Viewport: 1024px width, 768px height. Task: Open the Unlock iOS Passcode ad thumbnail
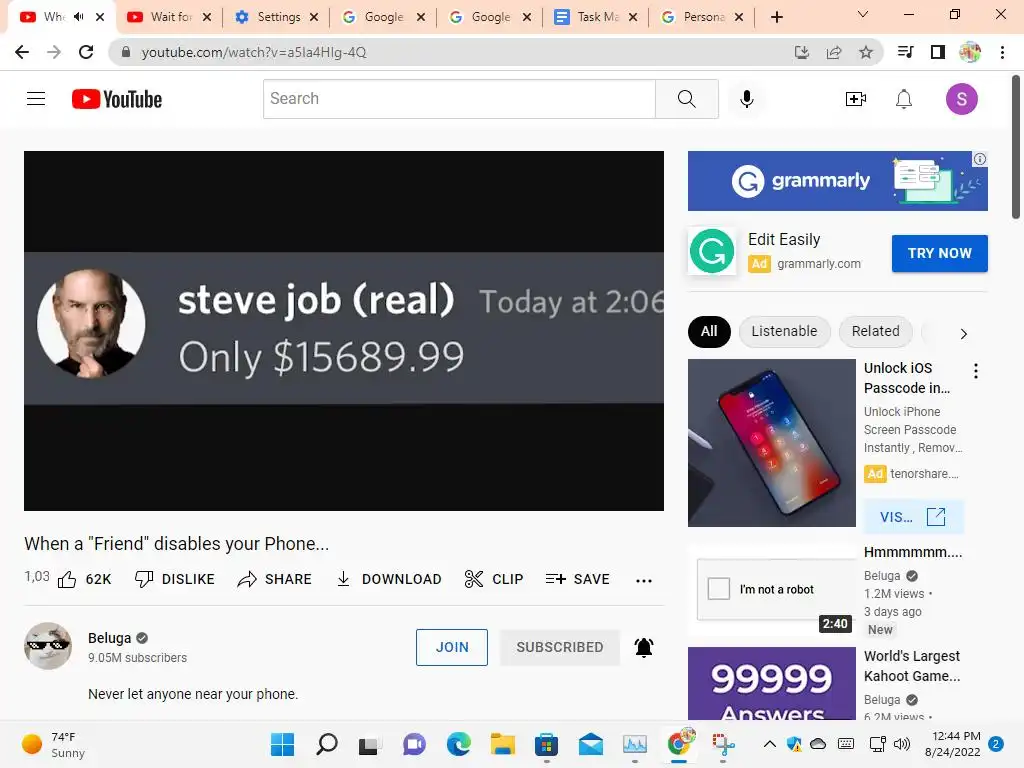click(772, 443)
